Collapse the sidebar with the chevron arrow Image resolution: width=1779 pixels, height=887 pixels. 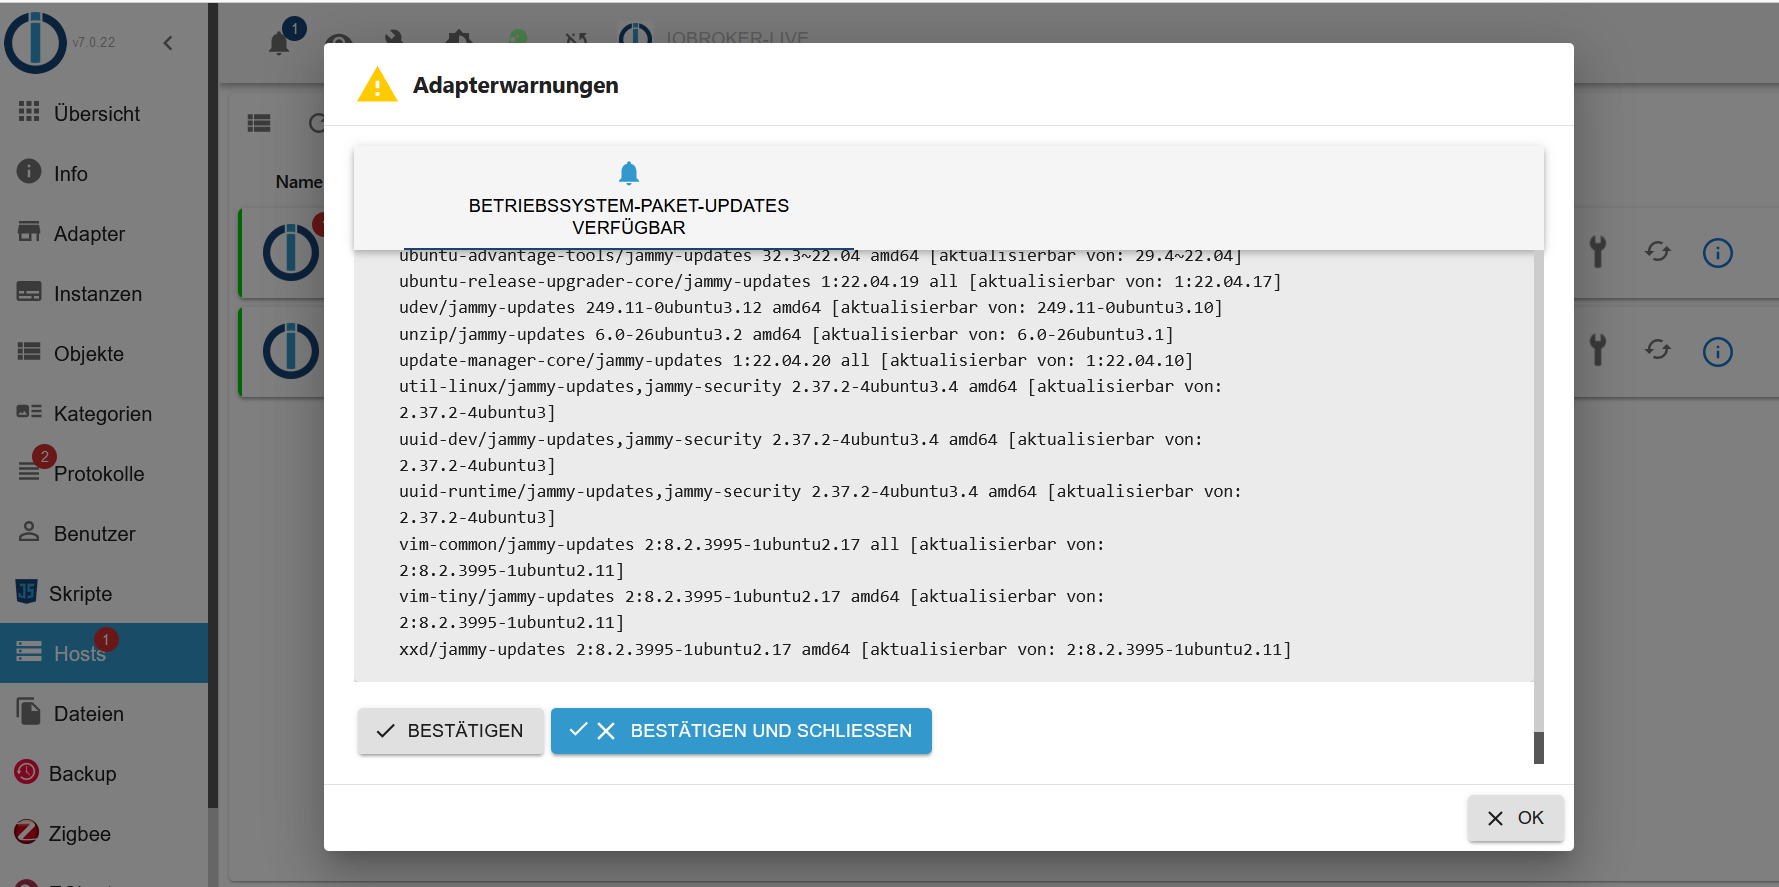coord(168,43)
